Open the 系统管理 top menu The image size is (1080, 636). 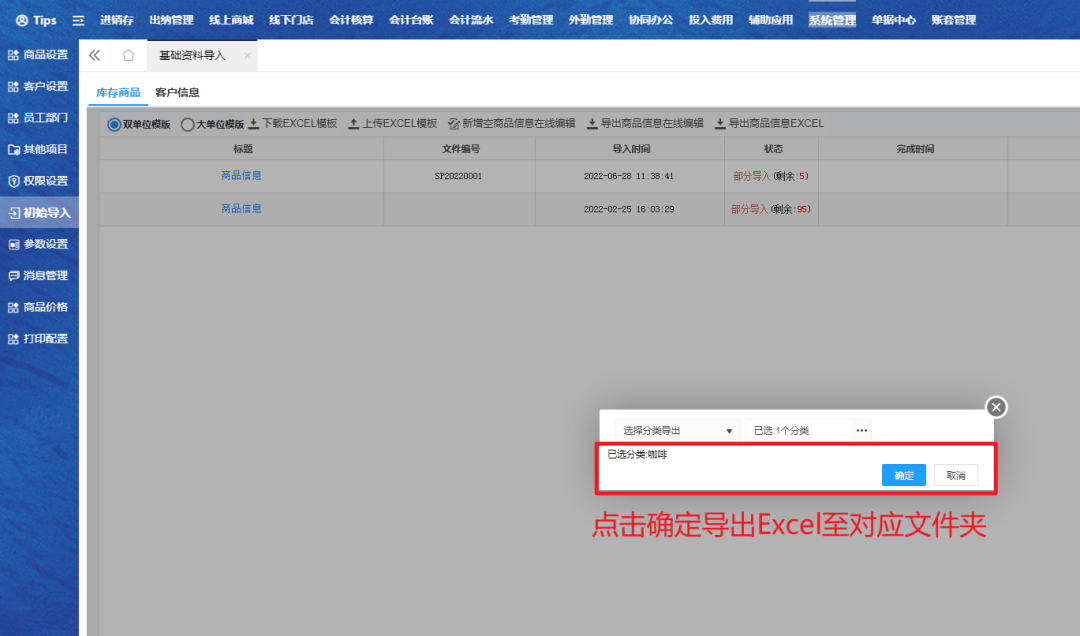832,20
